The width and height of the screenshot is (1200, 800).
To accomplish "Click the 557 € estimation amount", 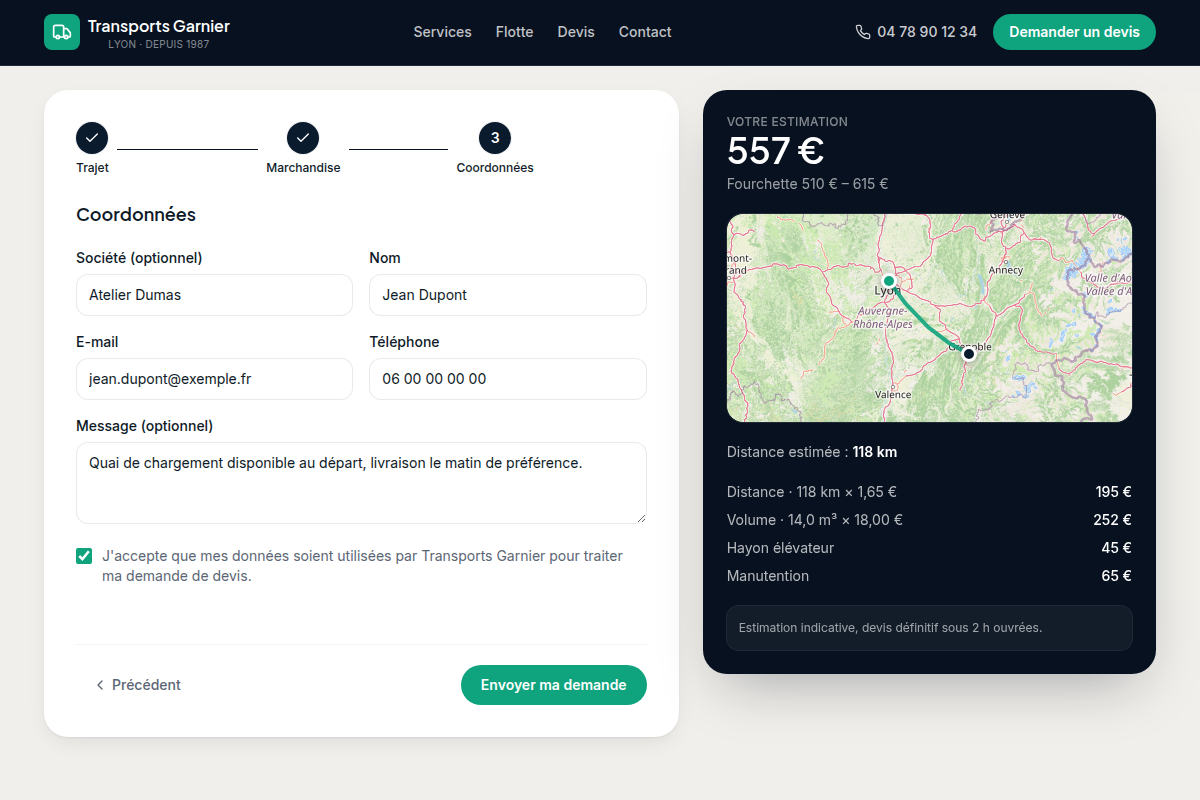I will (775, 151).
